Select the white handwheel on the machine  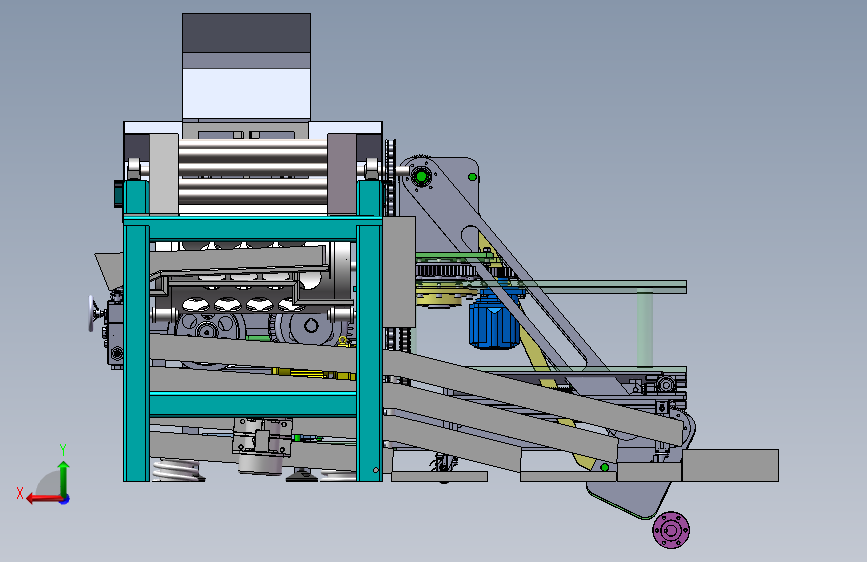tap(92, 314)
